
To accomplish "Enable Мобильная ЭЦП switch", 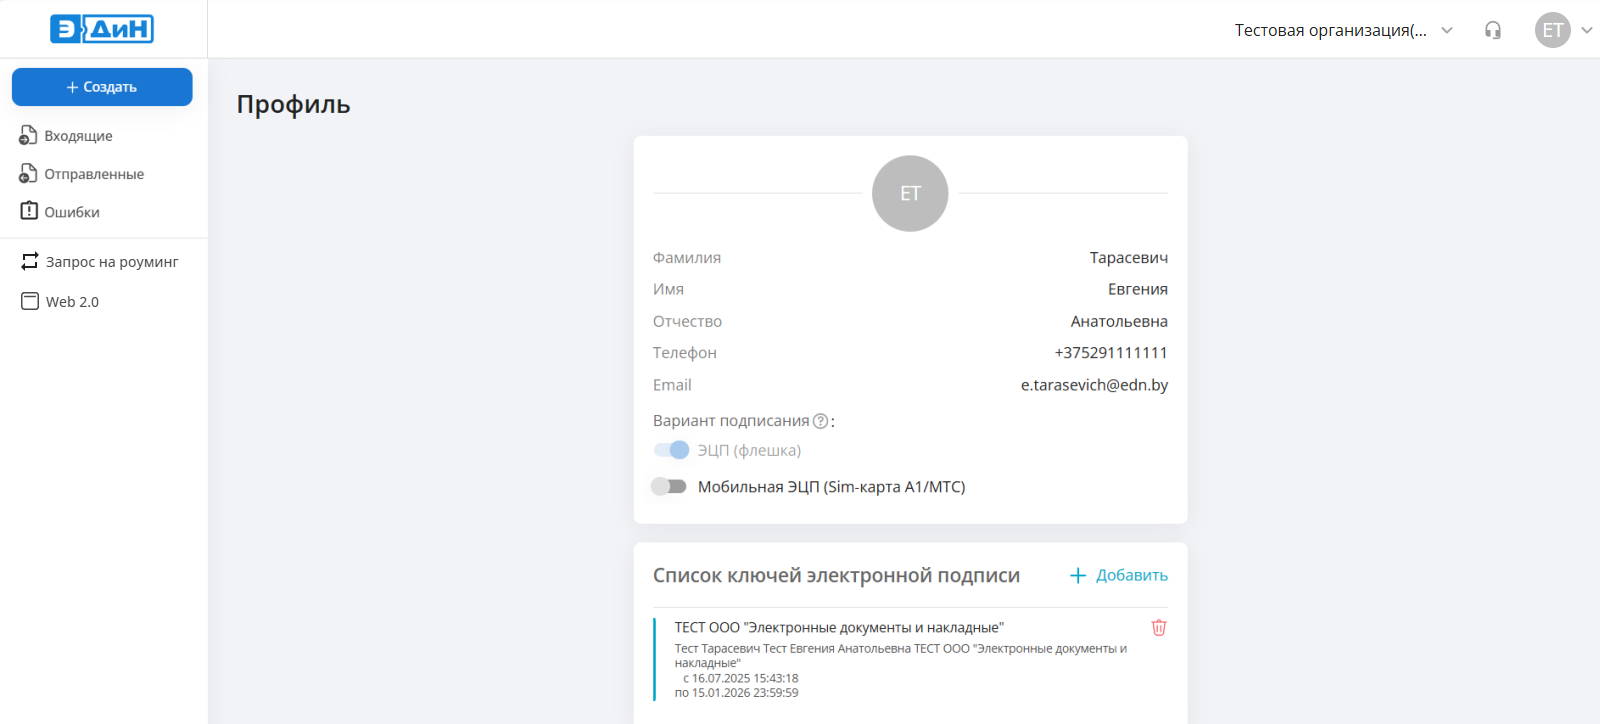I will pos(669,487).
